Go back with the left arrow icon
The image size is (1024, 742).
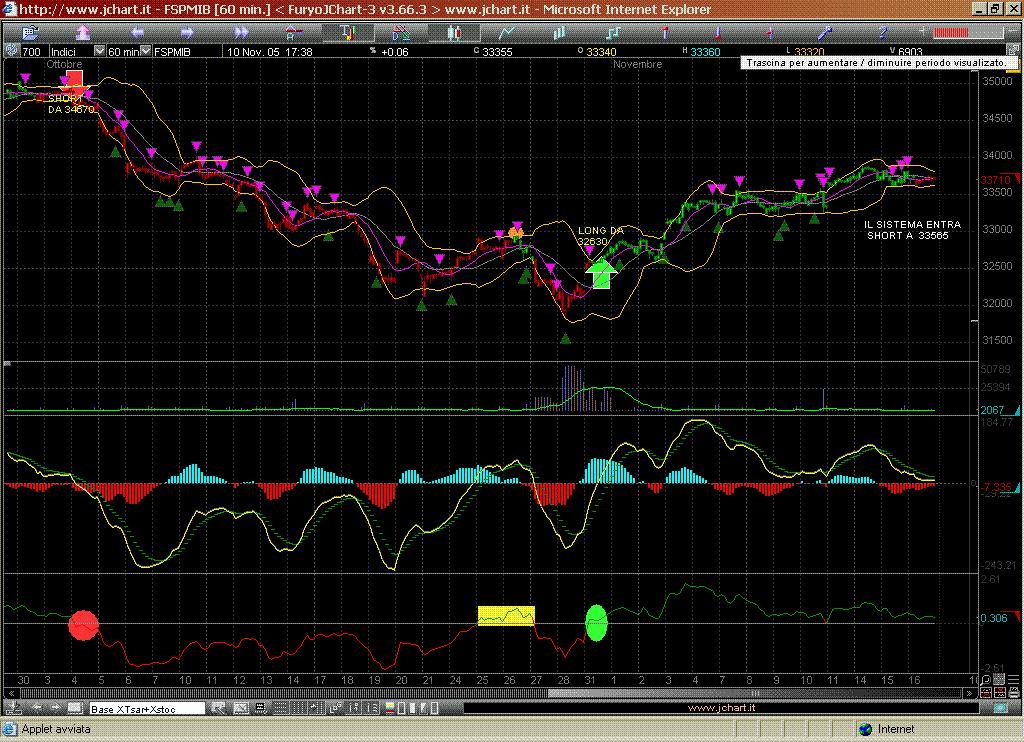pyautogui.click(x=137, y=33)
